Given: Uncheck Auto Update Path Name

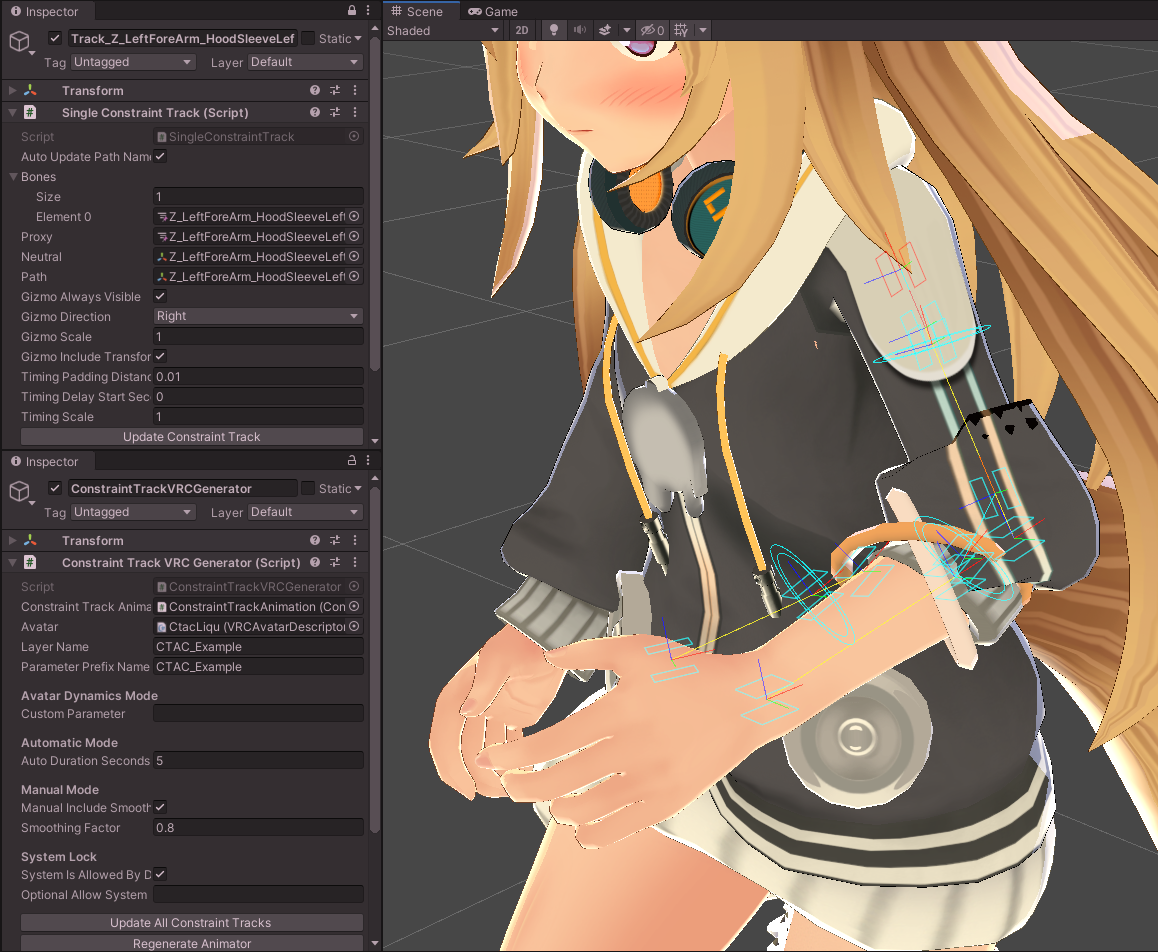Looking at the screenshot, I should point(160,156).
